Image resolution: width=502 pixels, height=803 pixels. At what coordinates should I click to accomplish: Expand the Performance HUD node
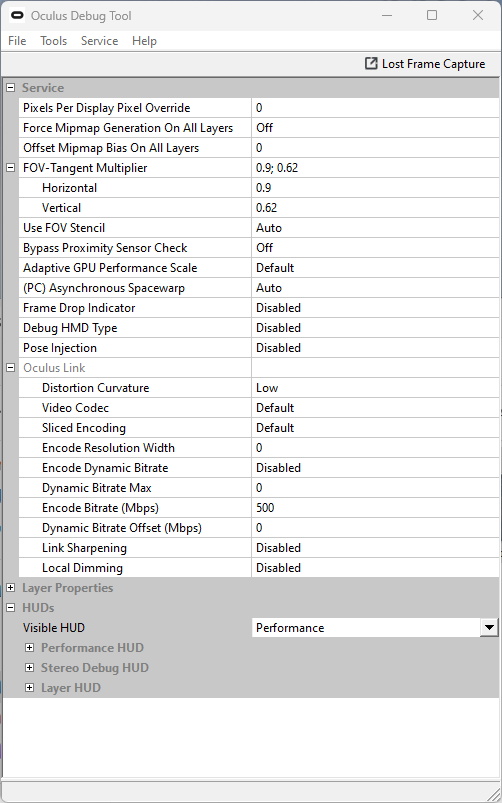click(x=30, y=648)
